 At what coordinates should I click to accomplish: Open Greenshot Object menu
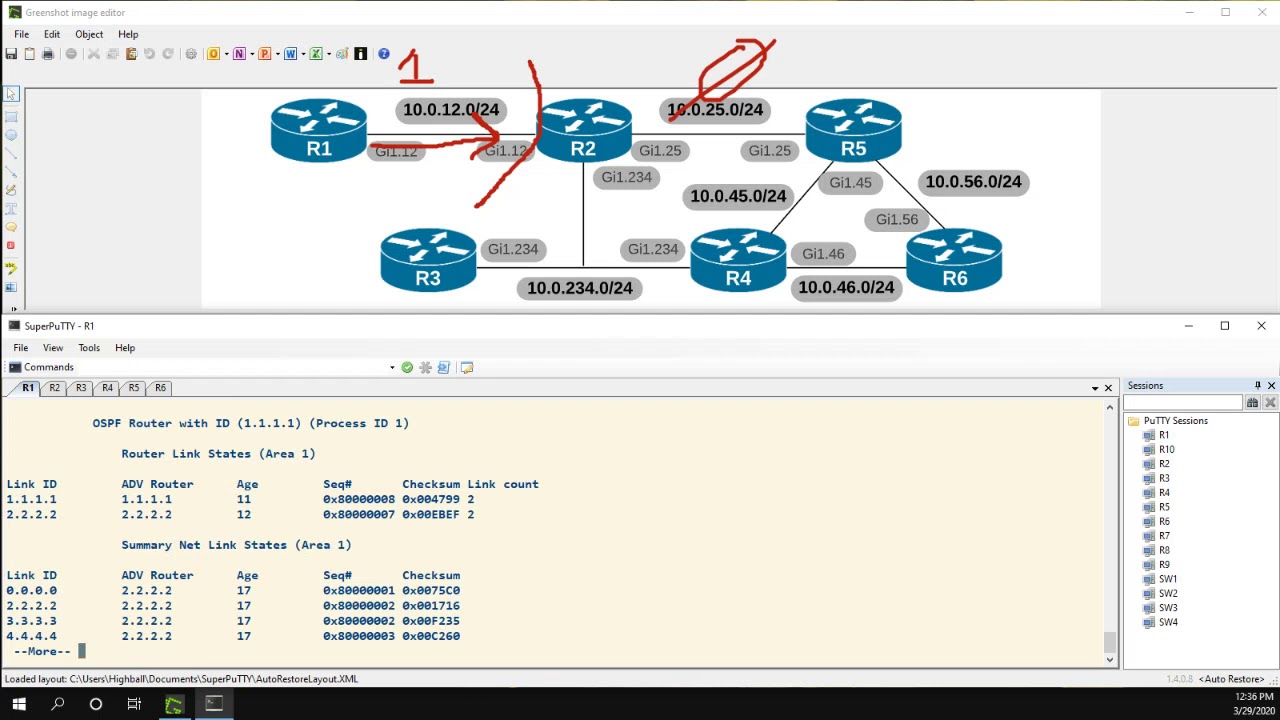click(x=89, y=34)
